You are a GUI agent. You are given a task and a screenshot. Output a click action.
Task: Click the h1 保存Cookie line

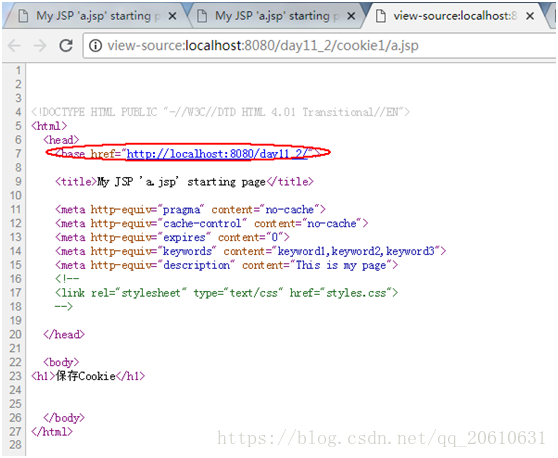pyautogui.click(x=88, y=376)
